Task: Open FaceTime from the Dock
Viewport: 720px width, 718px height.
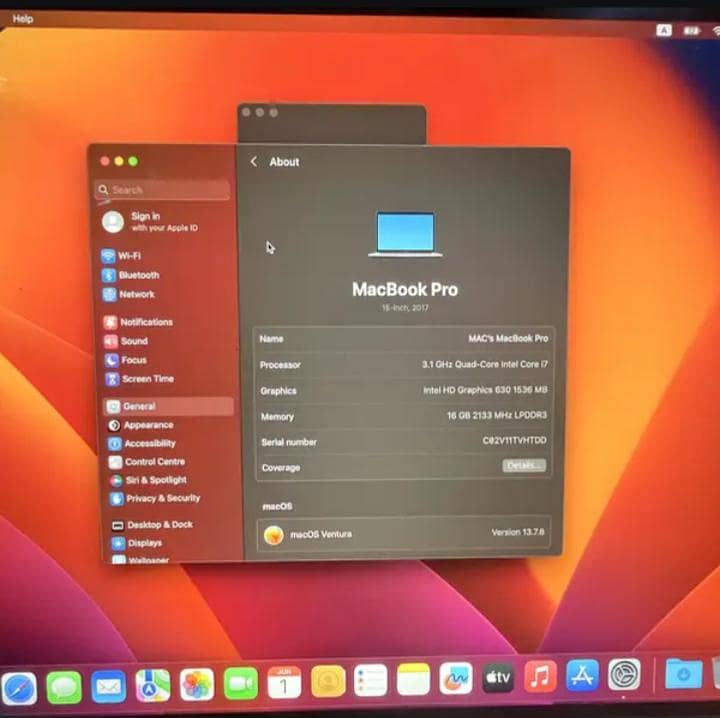Action: tap(241, 684)
